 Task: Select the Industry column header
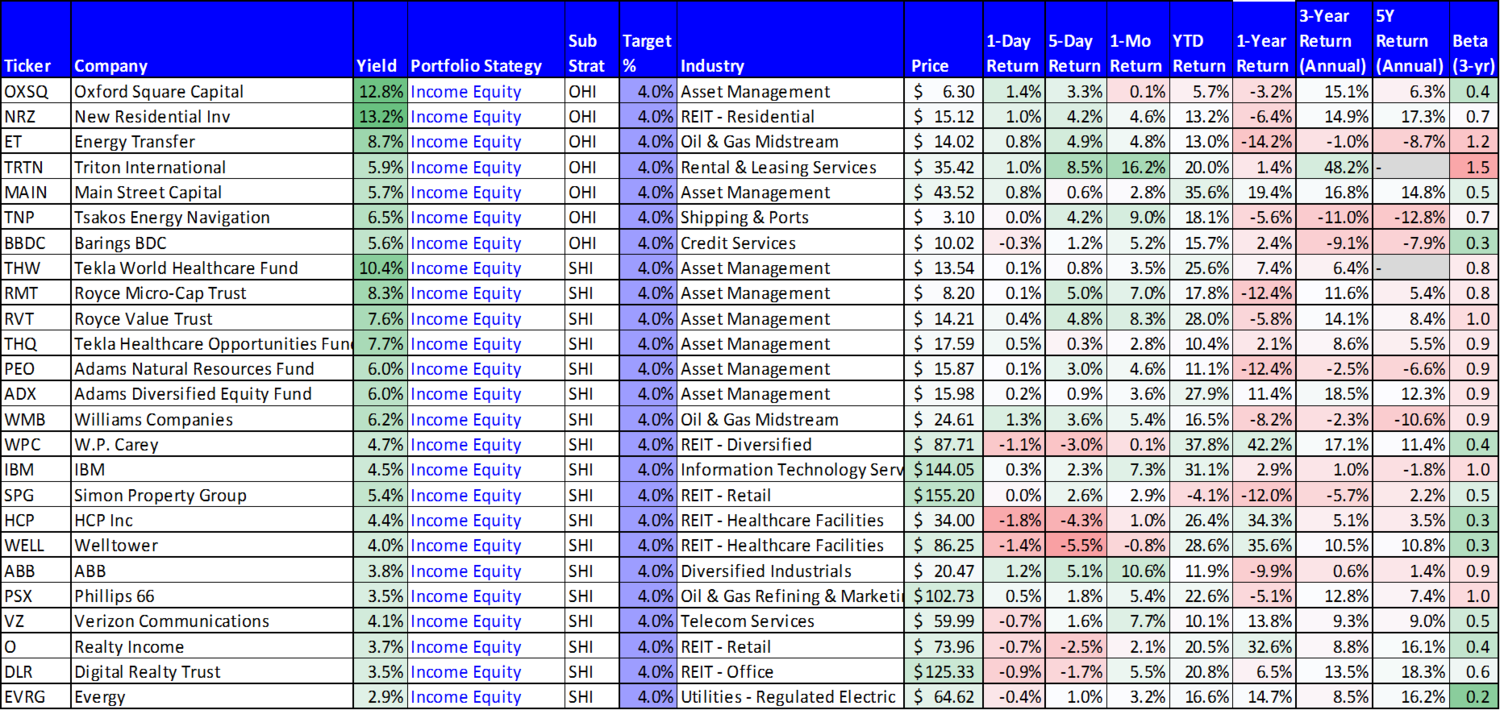point(790,41)
